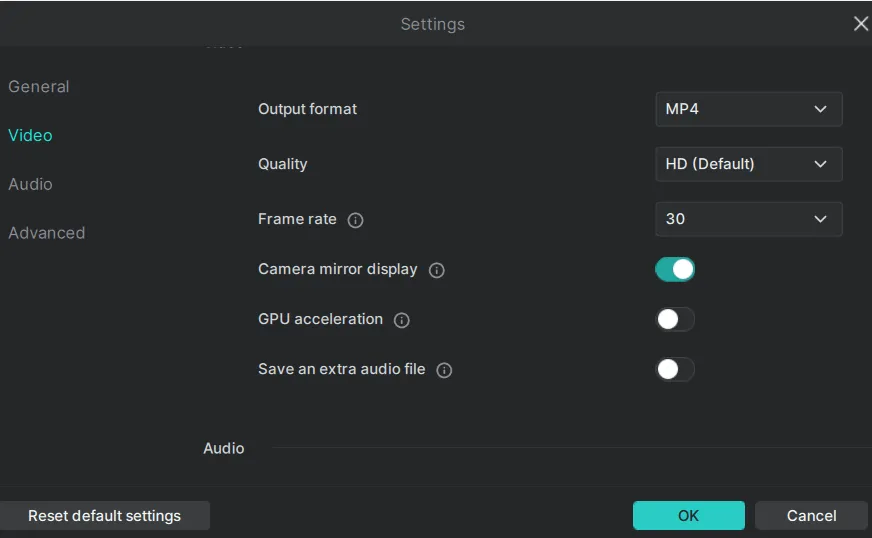Close the Settings dialog with the X
This screenshot has width=872, height=538.
click(860, 24)
